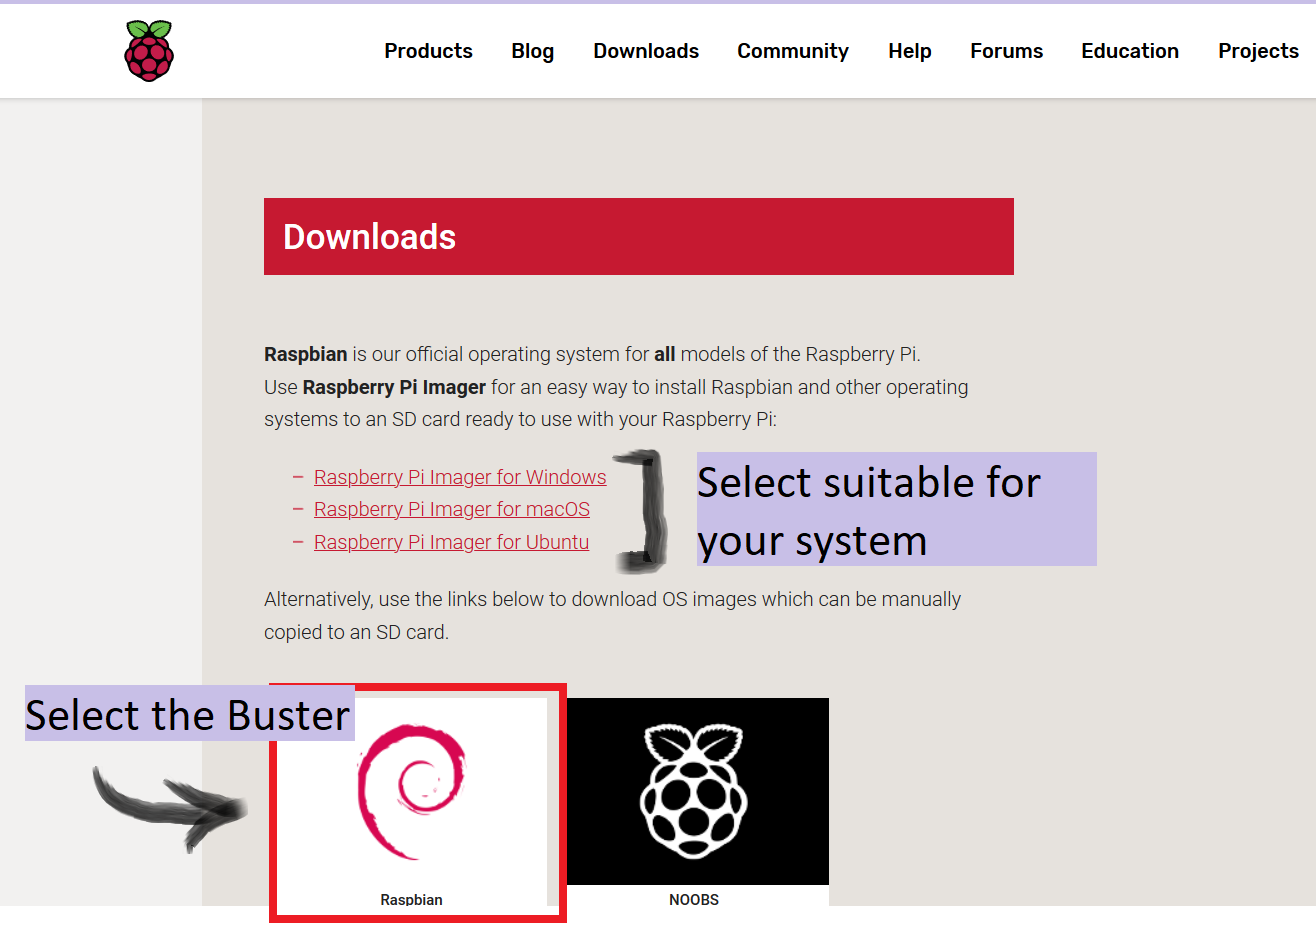The image size is (1316, 934).
Task: Click the Downloads red banner heading
Action: 369,236
